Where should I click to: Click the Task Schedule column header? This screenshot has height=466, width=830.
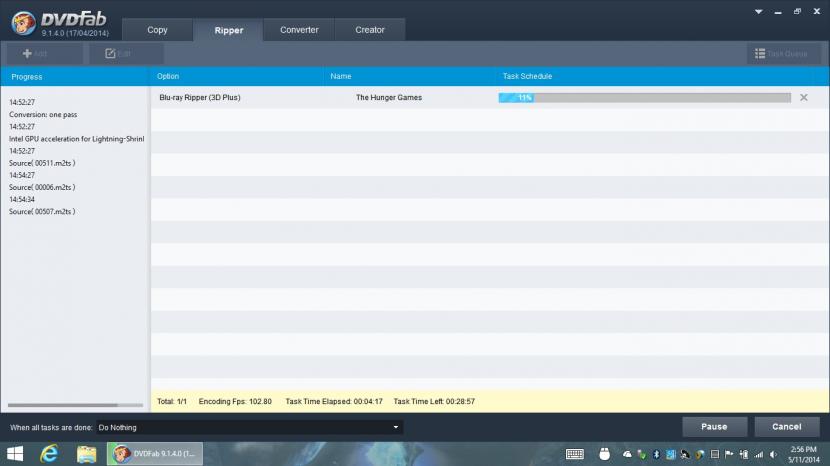(x=663, y=76)
